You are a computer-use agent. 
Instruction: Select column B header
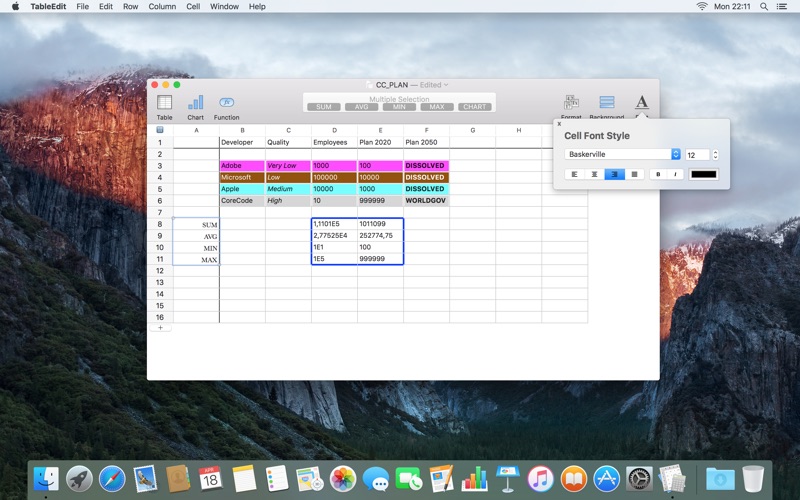click(x=242, y=131)
